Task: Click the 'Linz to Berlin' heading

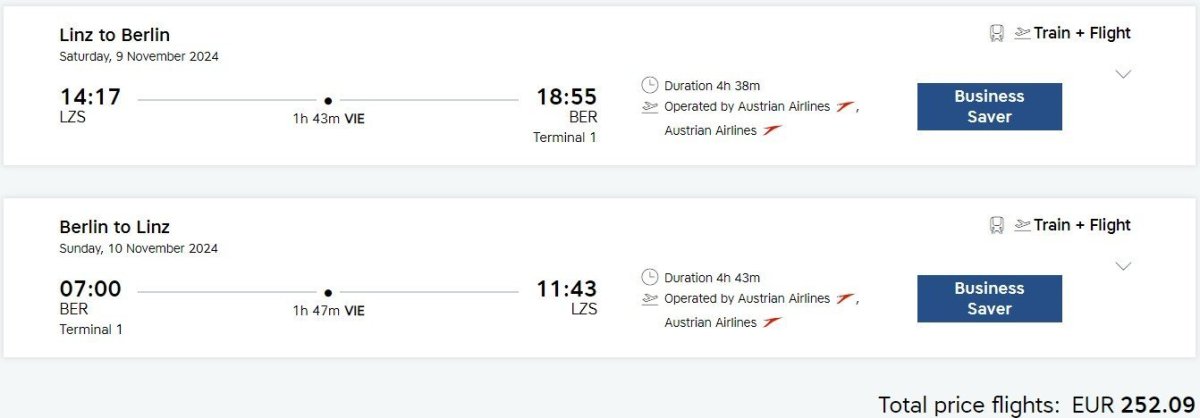Action: click(115, 35)
